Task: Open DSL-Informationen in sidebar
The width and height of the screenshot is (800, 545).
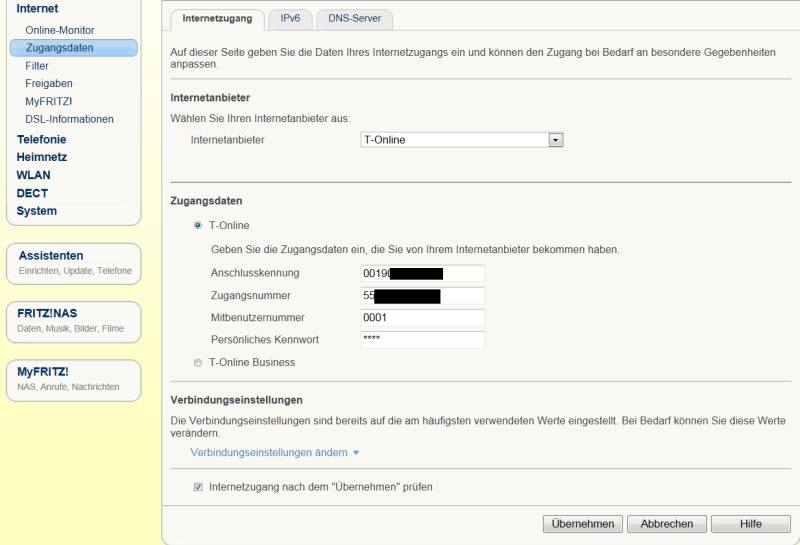Action: (x=69, y=119)
